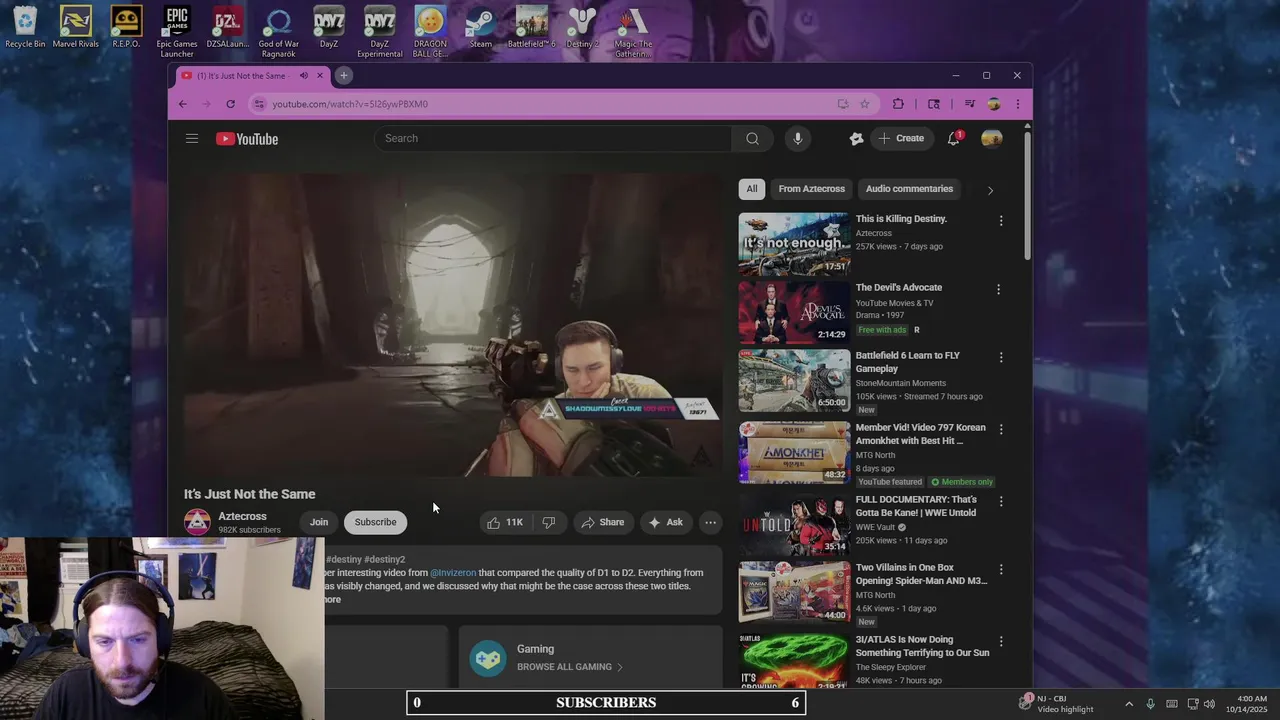Open the volume tray icon

point(1209,704)
